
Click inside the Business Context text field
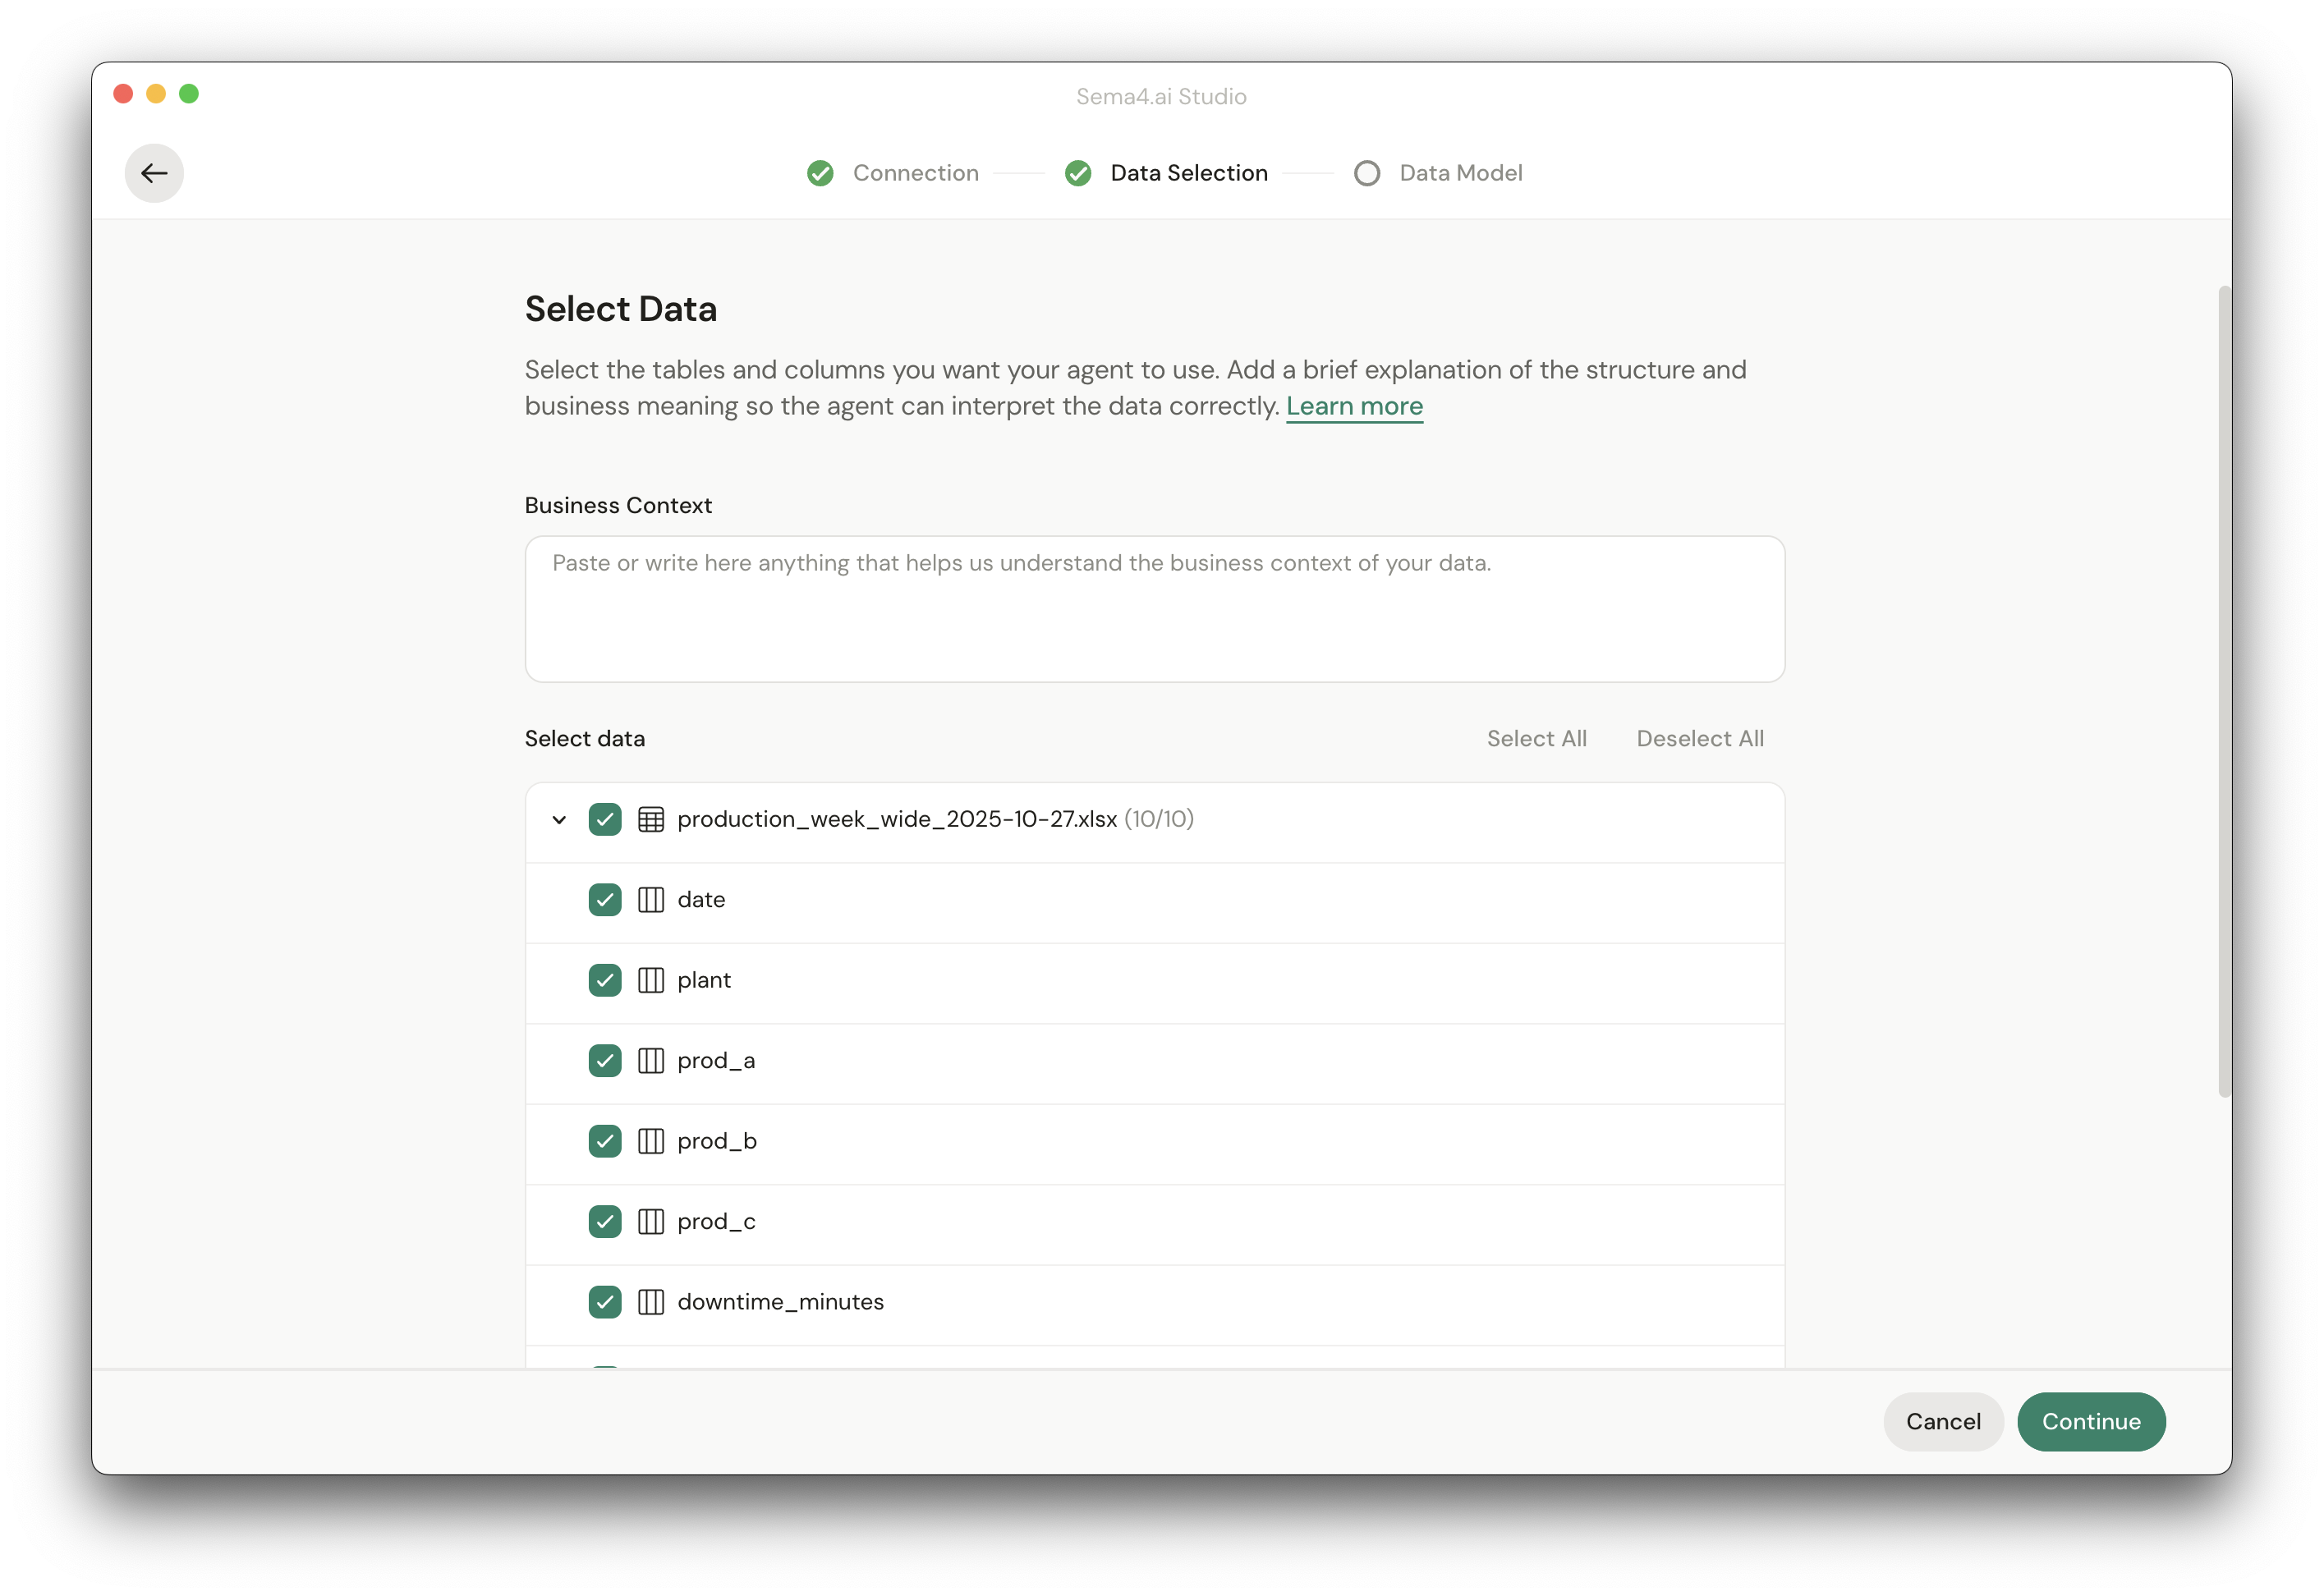point(1154,608)
